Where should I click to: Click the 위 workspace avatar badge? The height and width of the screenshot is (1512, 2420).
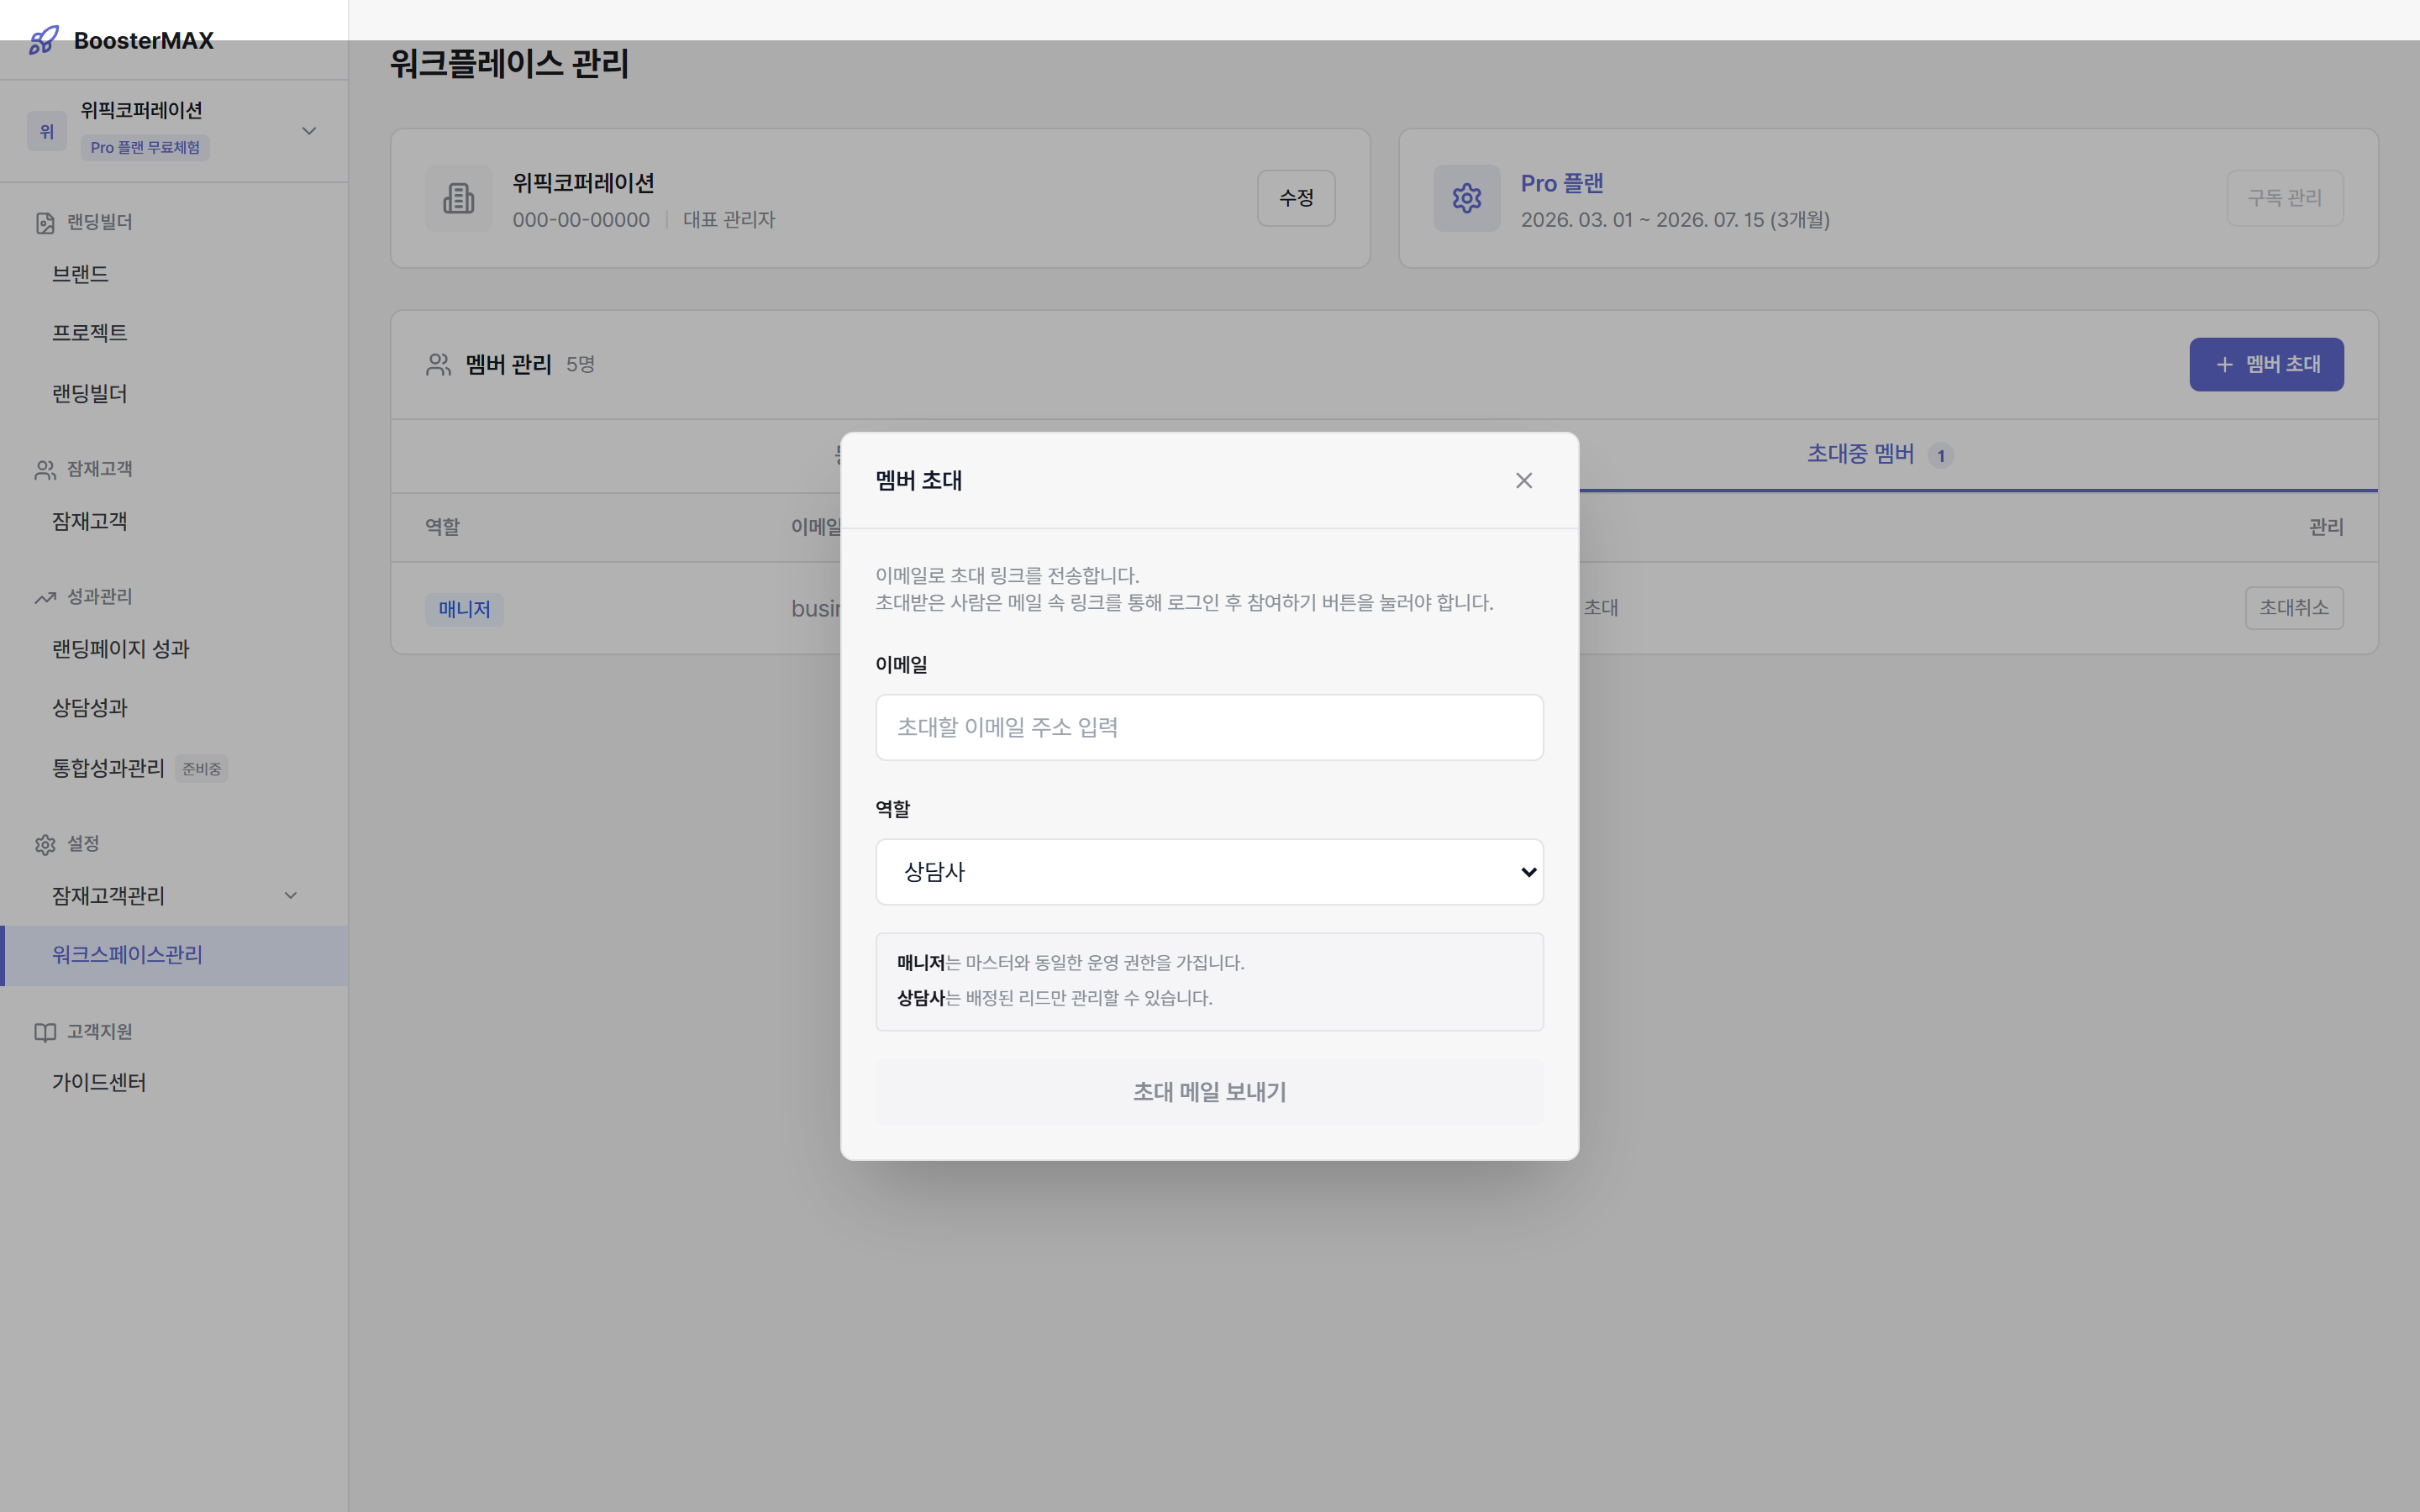[x=47, y=131]
